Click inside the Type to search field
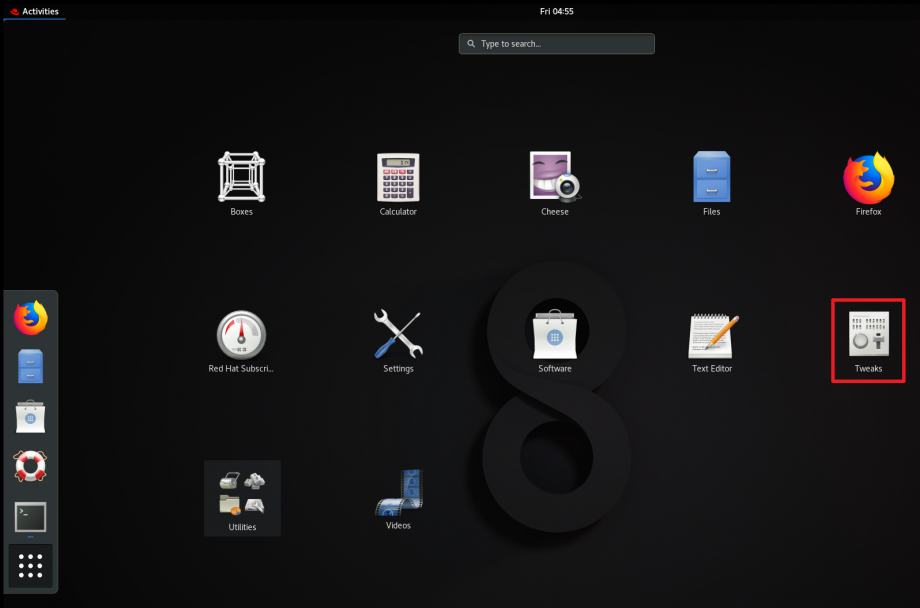 [556, 43]
